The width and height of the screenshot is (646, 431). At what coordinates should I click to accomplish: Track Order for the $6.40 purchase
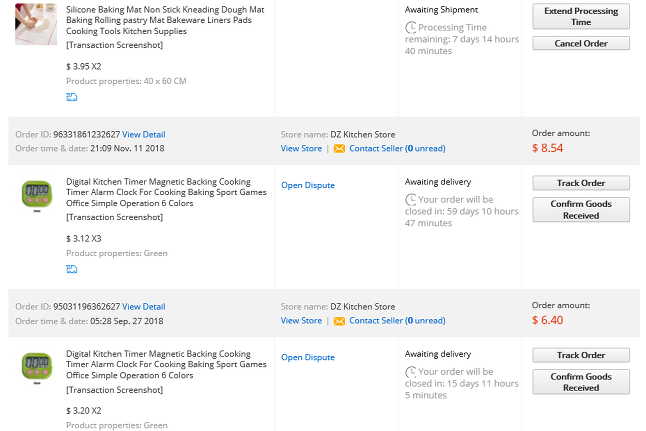(x=581, y=355)
